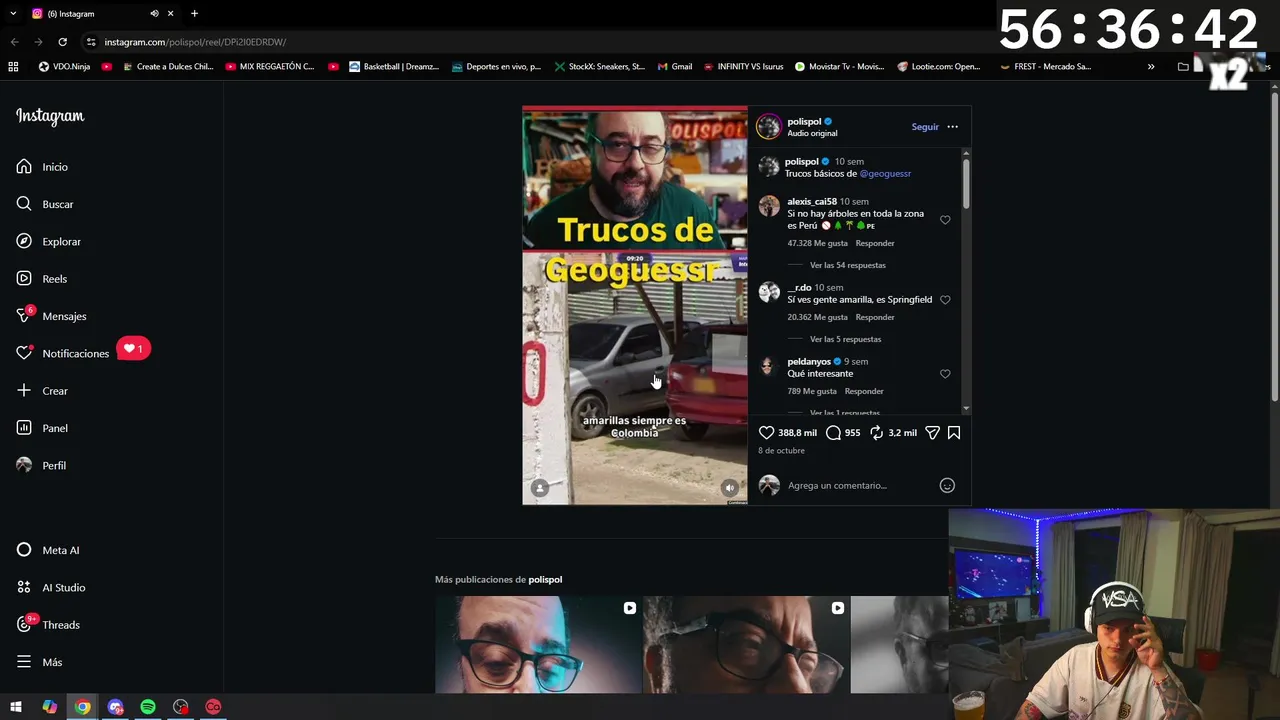Open MIX REGGAETÓN bookmark
The height and width of the screenshot is (720, 1280).
pyautogui.click(x=269, y=67)
